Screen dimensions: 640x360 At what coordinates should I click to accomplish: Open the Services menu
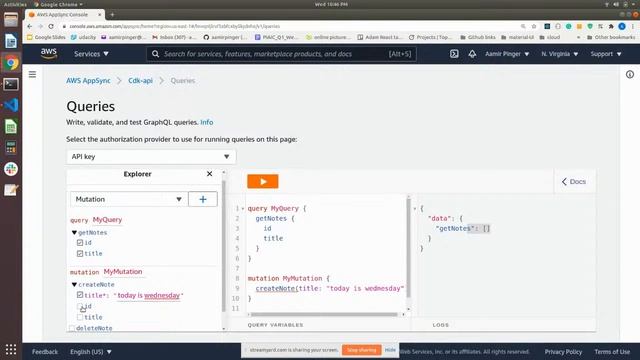tap(91, 54)
